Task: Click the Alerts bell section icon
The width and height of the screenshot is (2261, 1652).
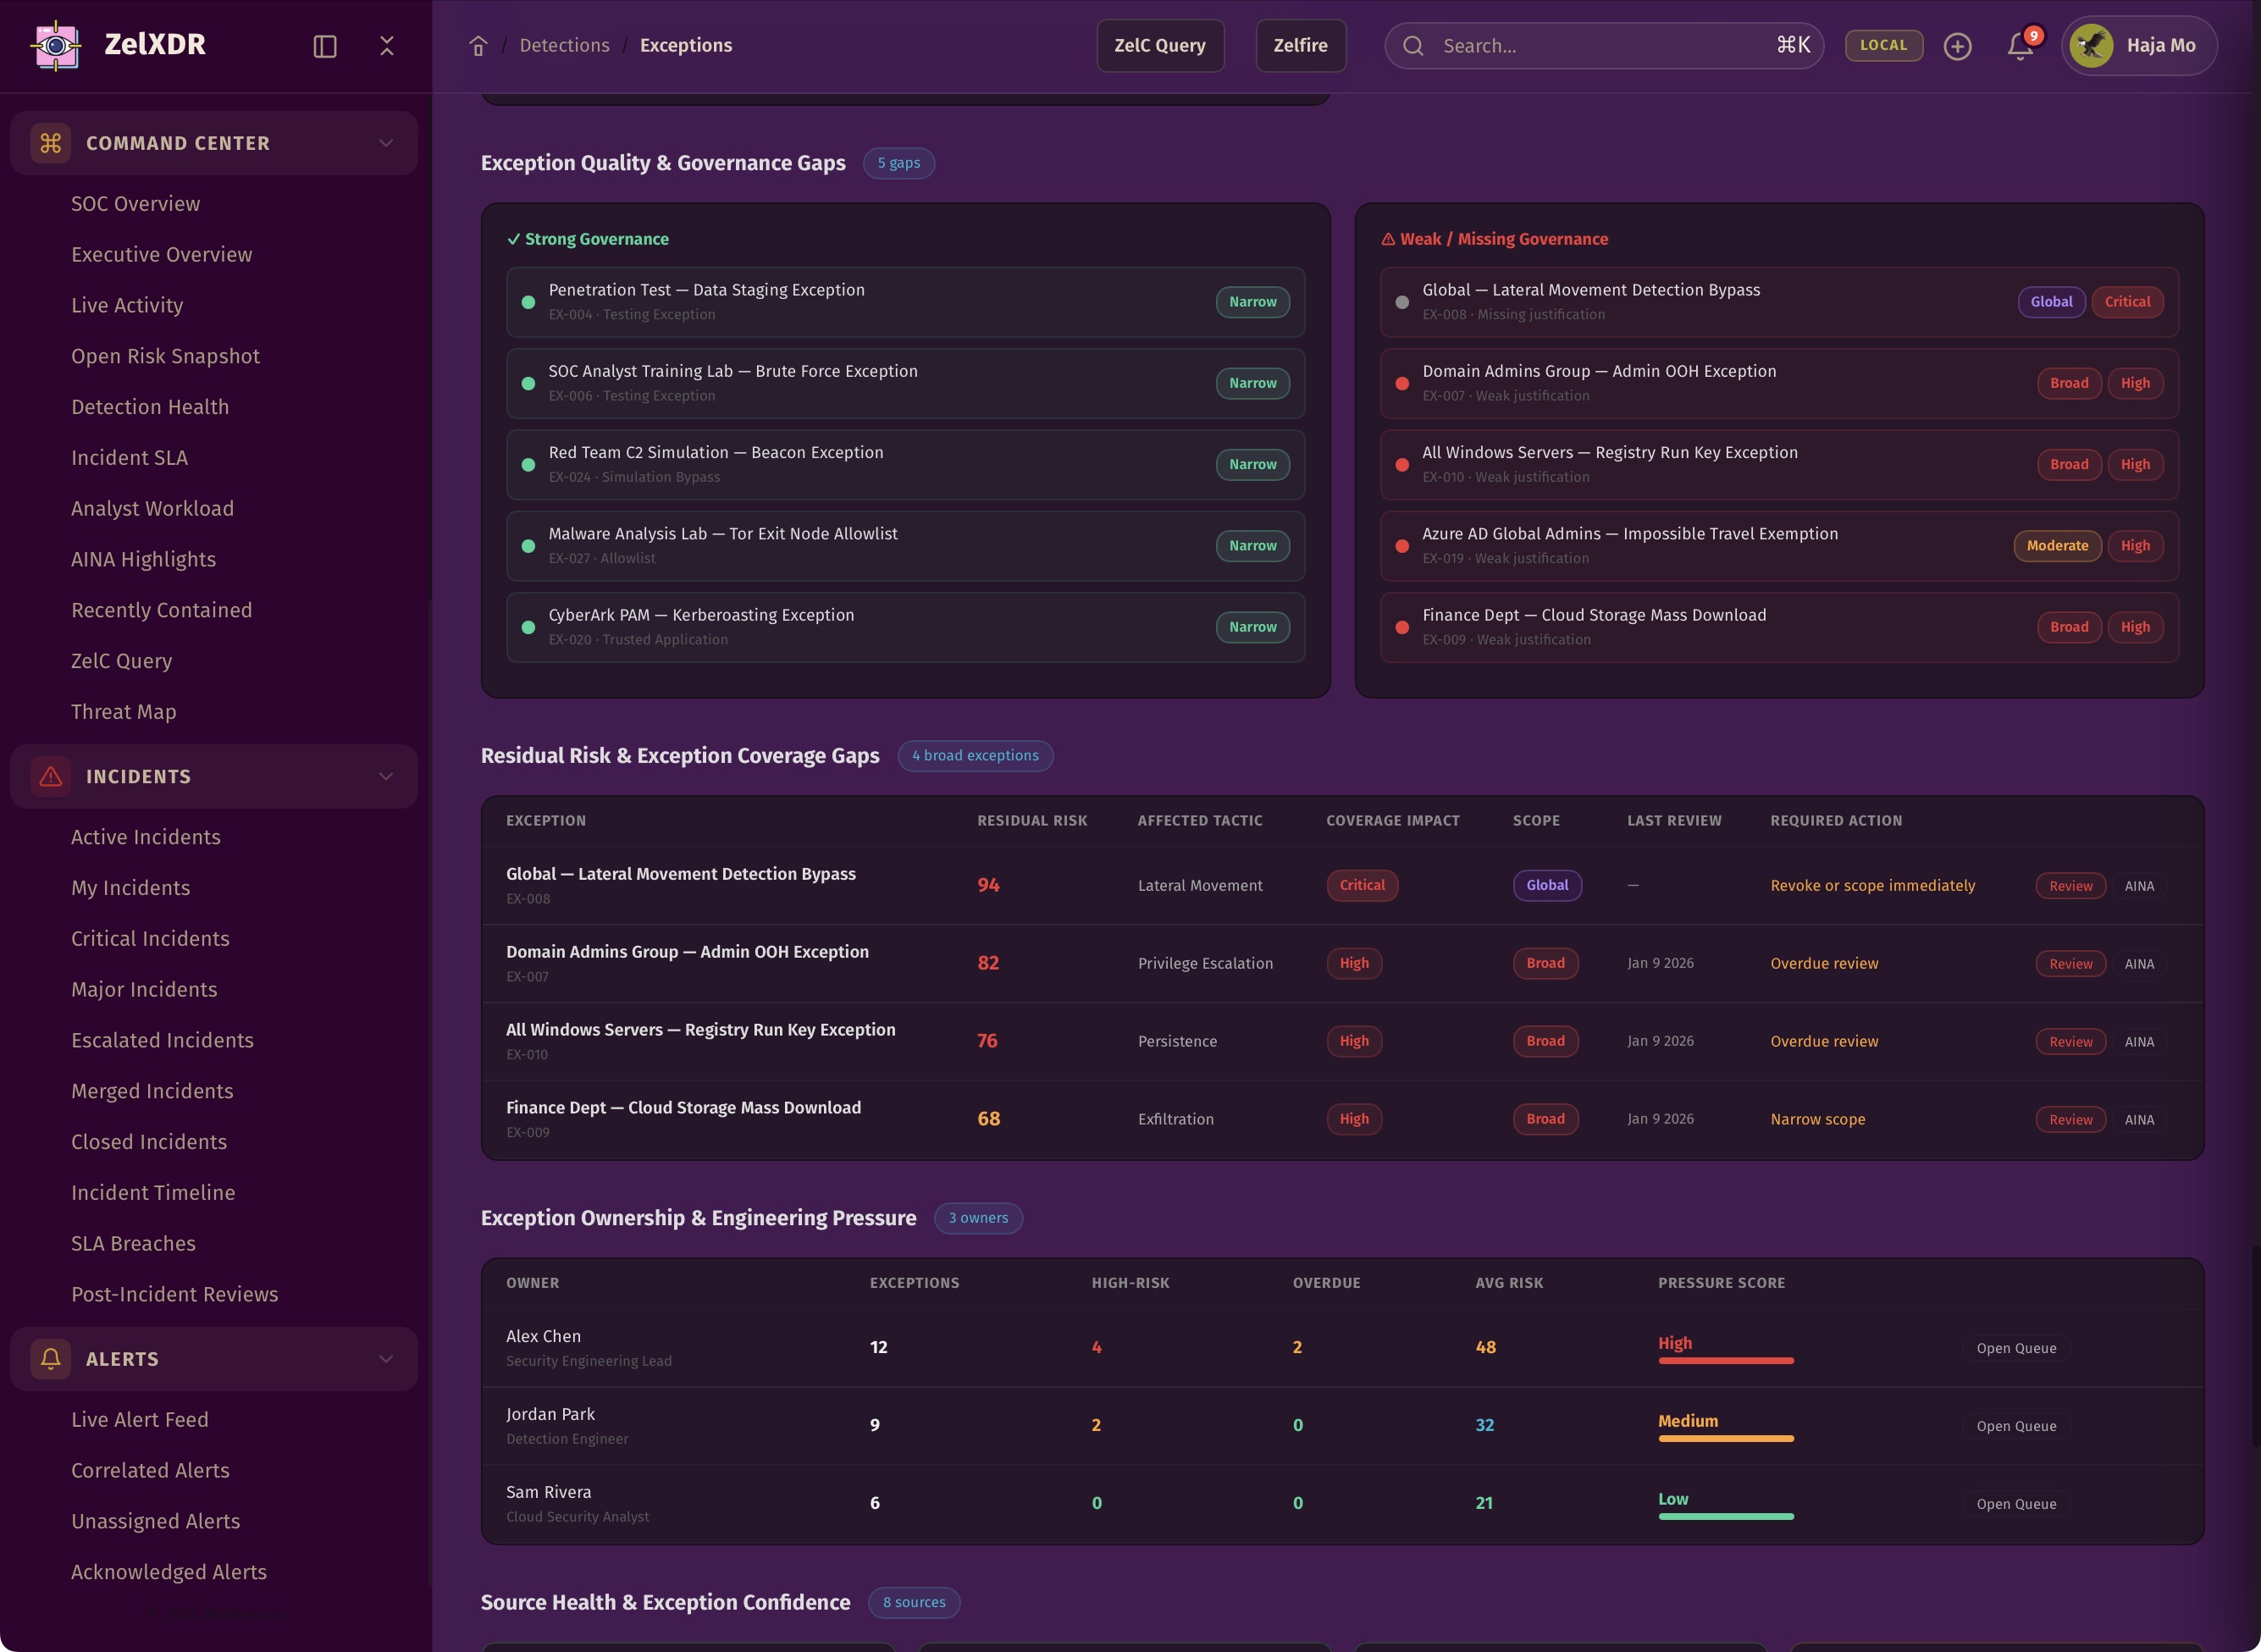Action: (51, 1358)
